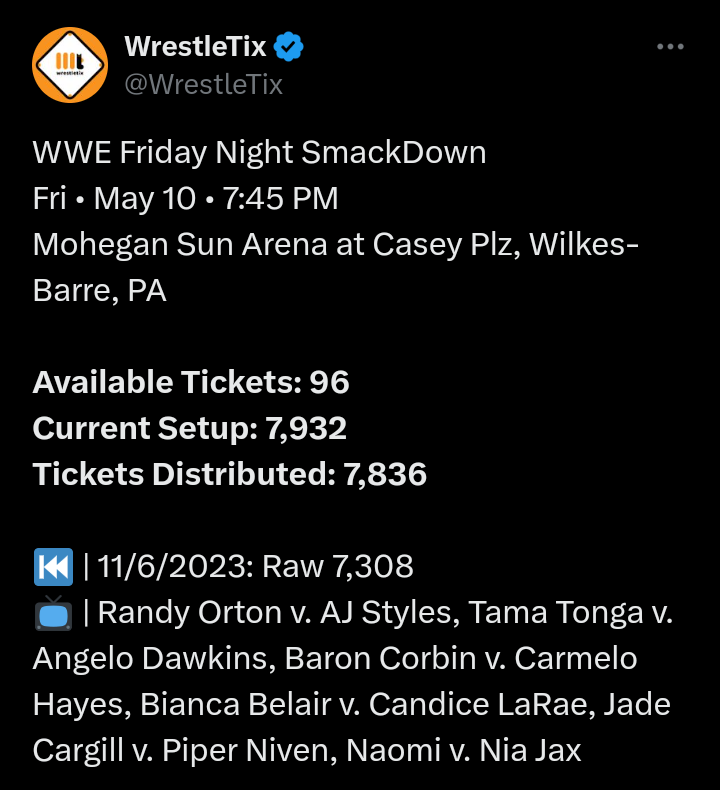Click the orange wrestletix logo diamond
Image resolution: width=720 pixels, height=790 pixels.
coord(70,65)
